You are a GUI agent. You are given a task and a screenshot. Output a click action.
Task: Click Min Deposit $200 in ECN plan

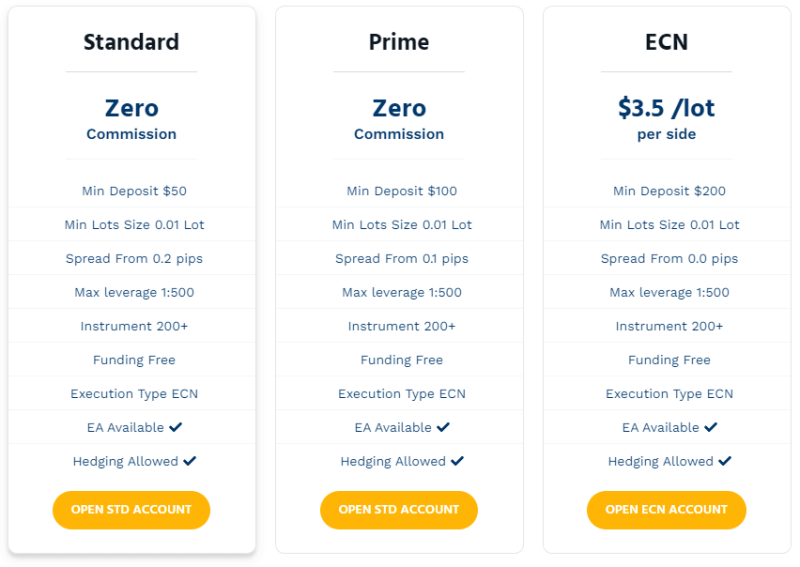669,191
